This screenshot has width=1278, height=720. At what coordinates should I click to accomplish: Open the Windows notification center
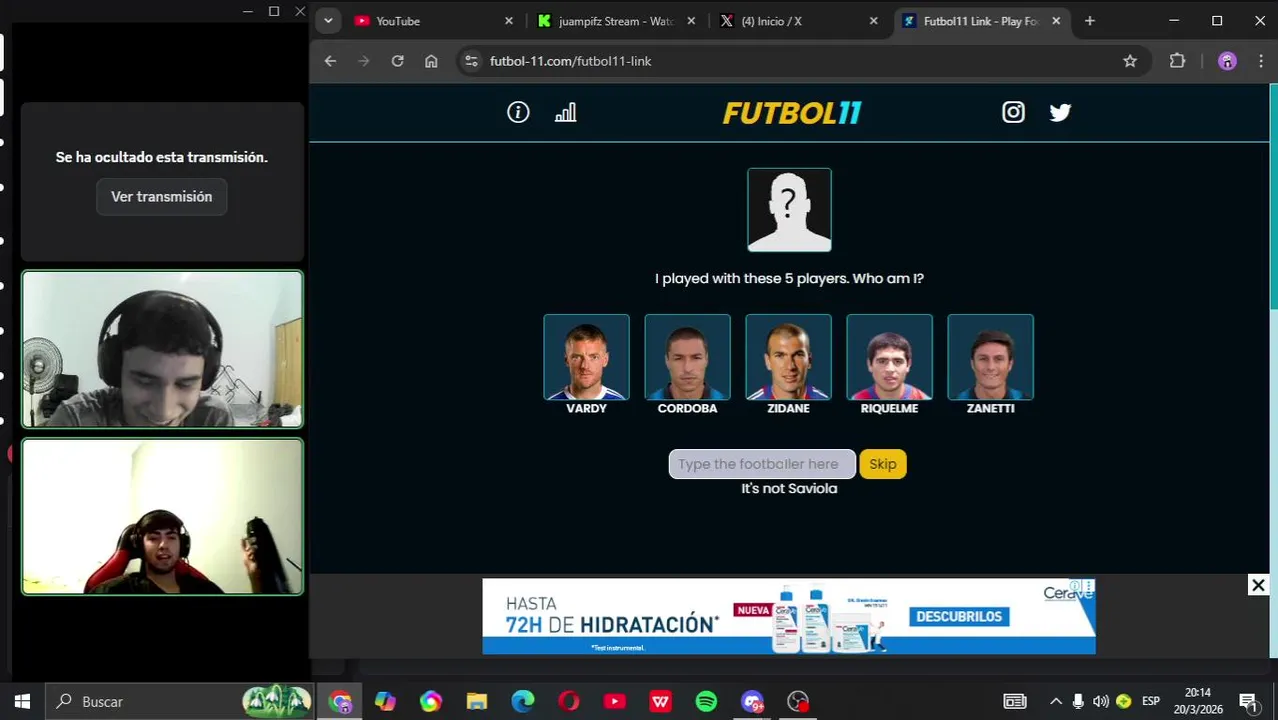(1248, 702)
